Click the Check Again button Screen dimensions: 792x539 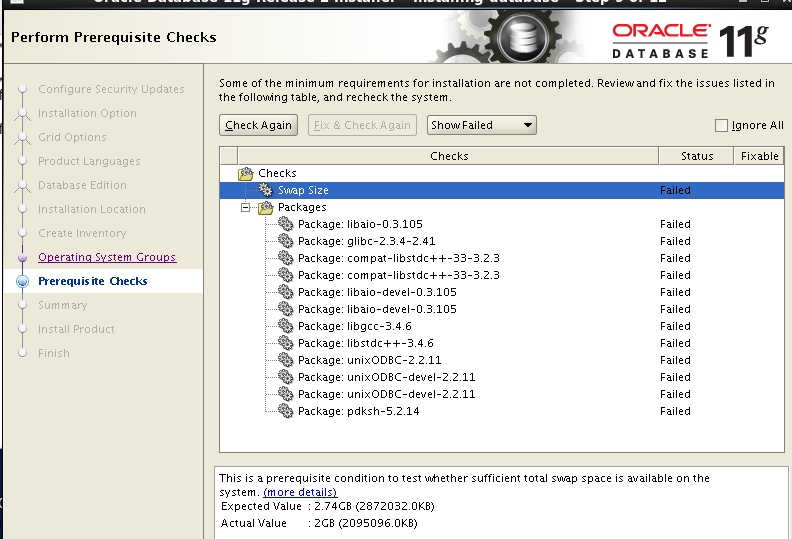pyautogui.click(x=258, y=125)
